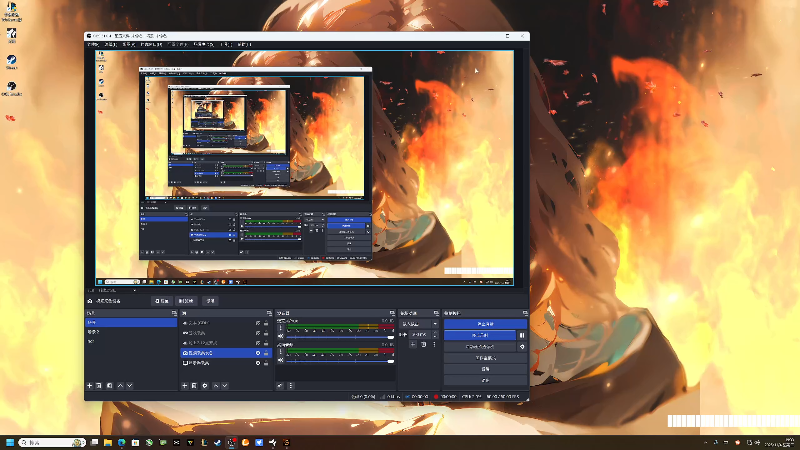Open the Profile menu in OBS

[x=178, y=44]
